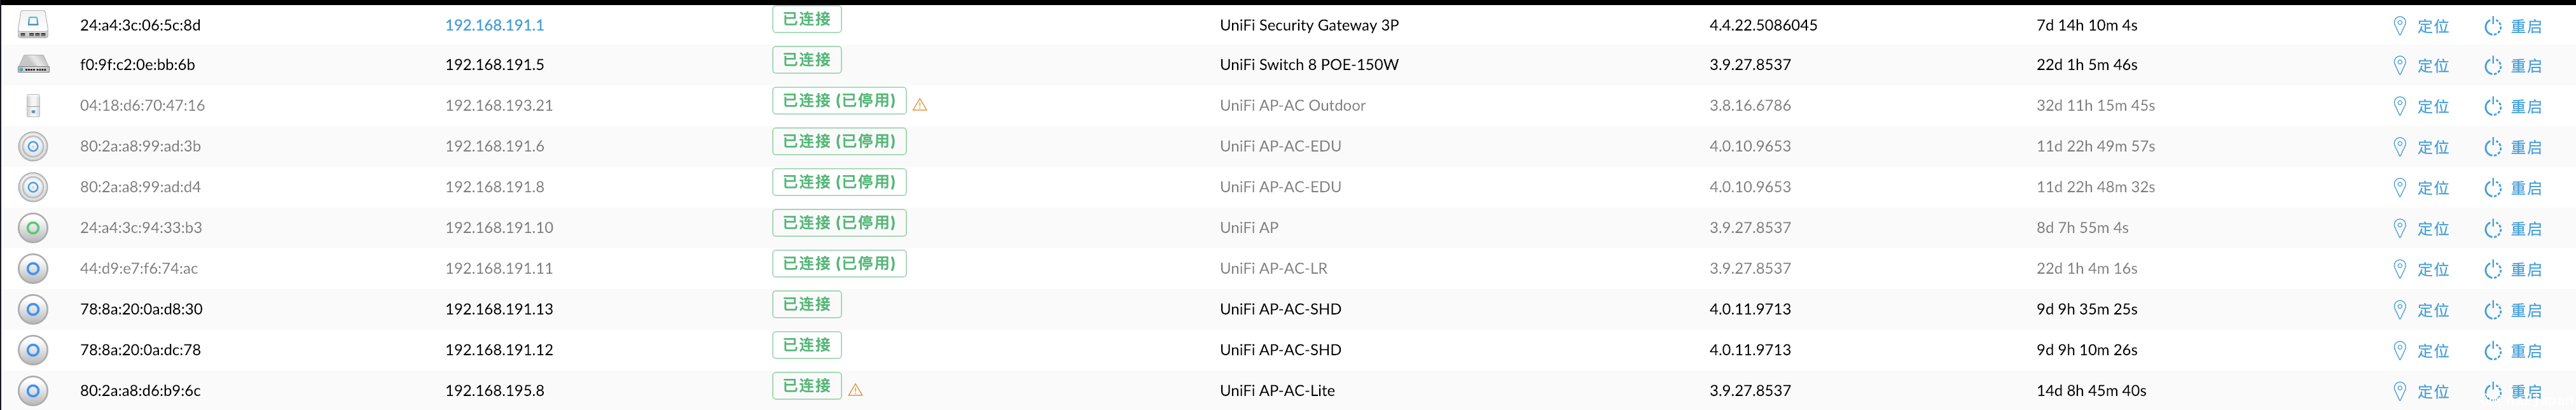Select the MAC address 24:a4:3c:94:33:b3
This screenshot has width=2576, height=410.
[x=141, y=228]
